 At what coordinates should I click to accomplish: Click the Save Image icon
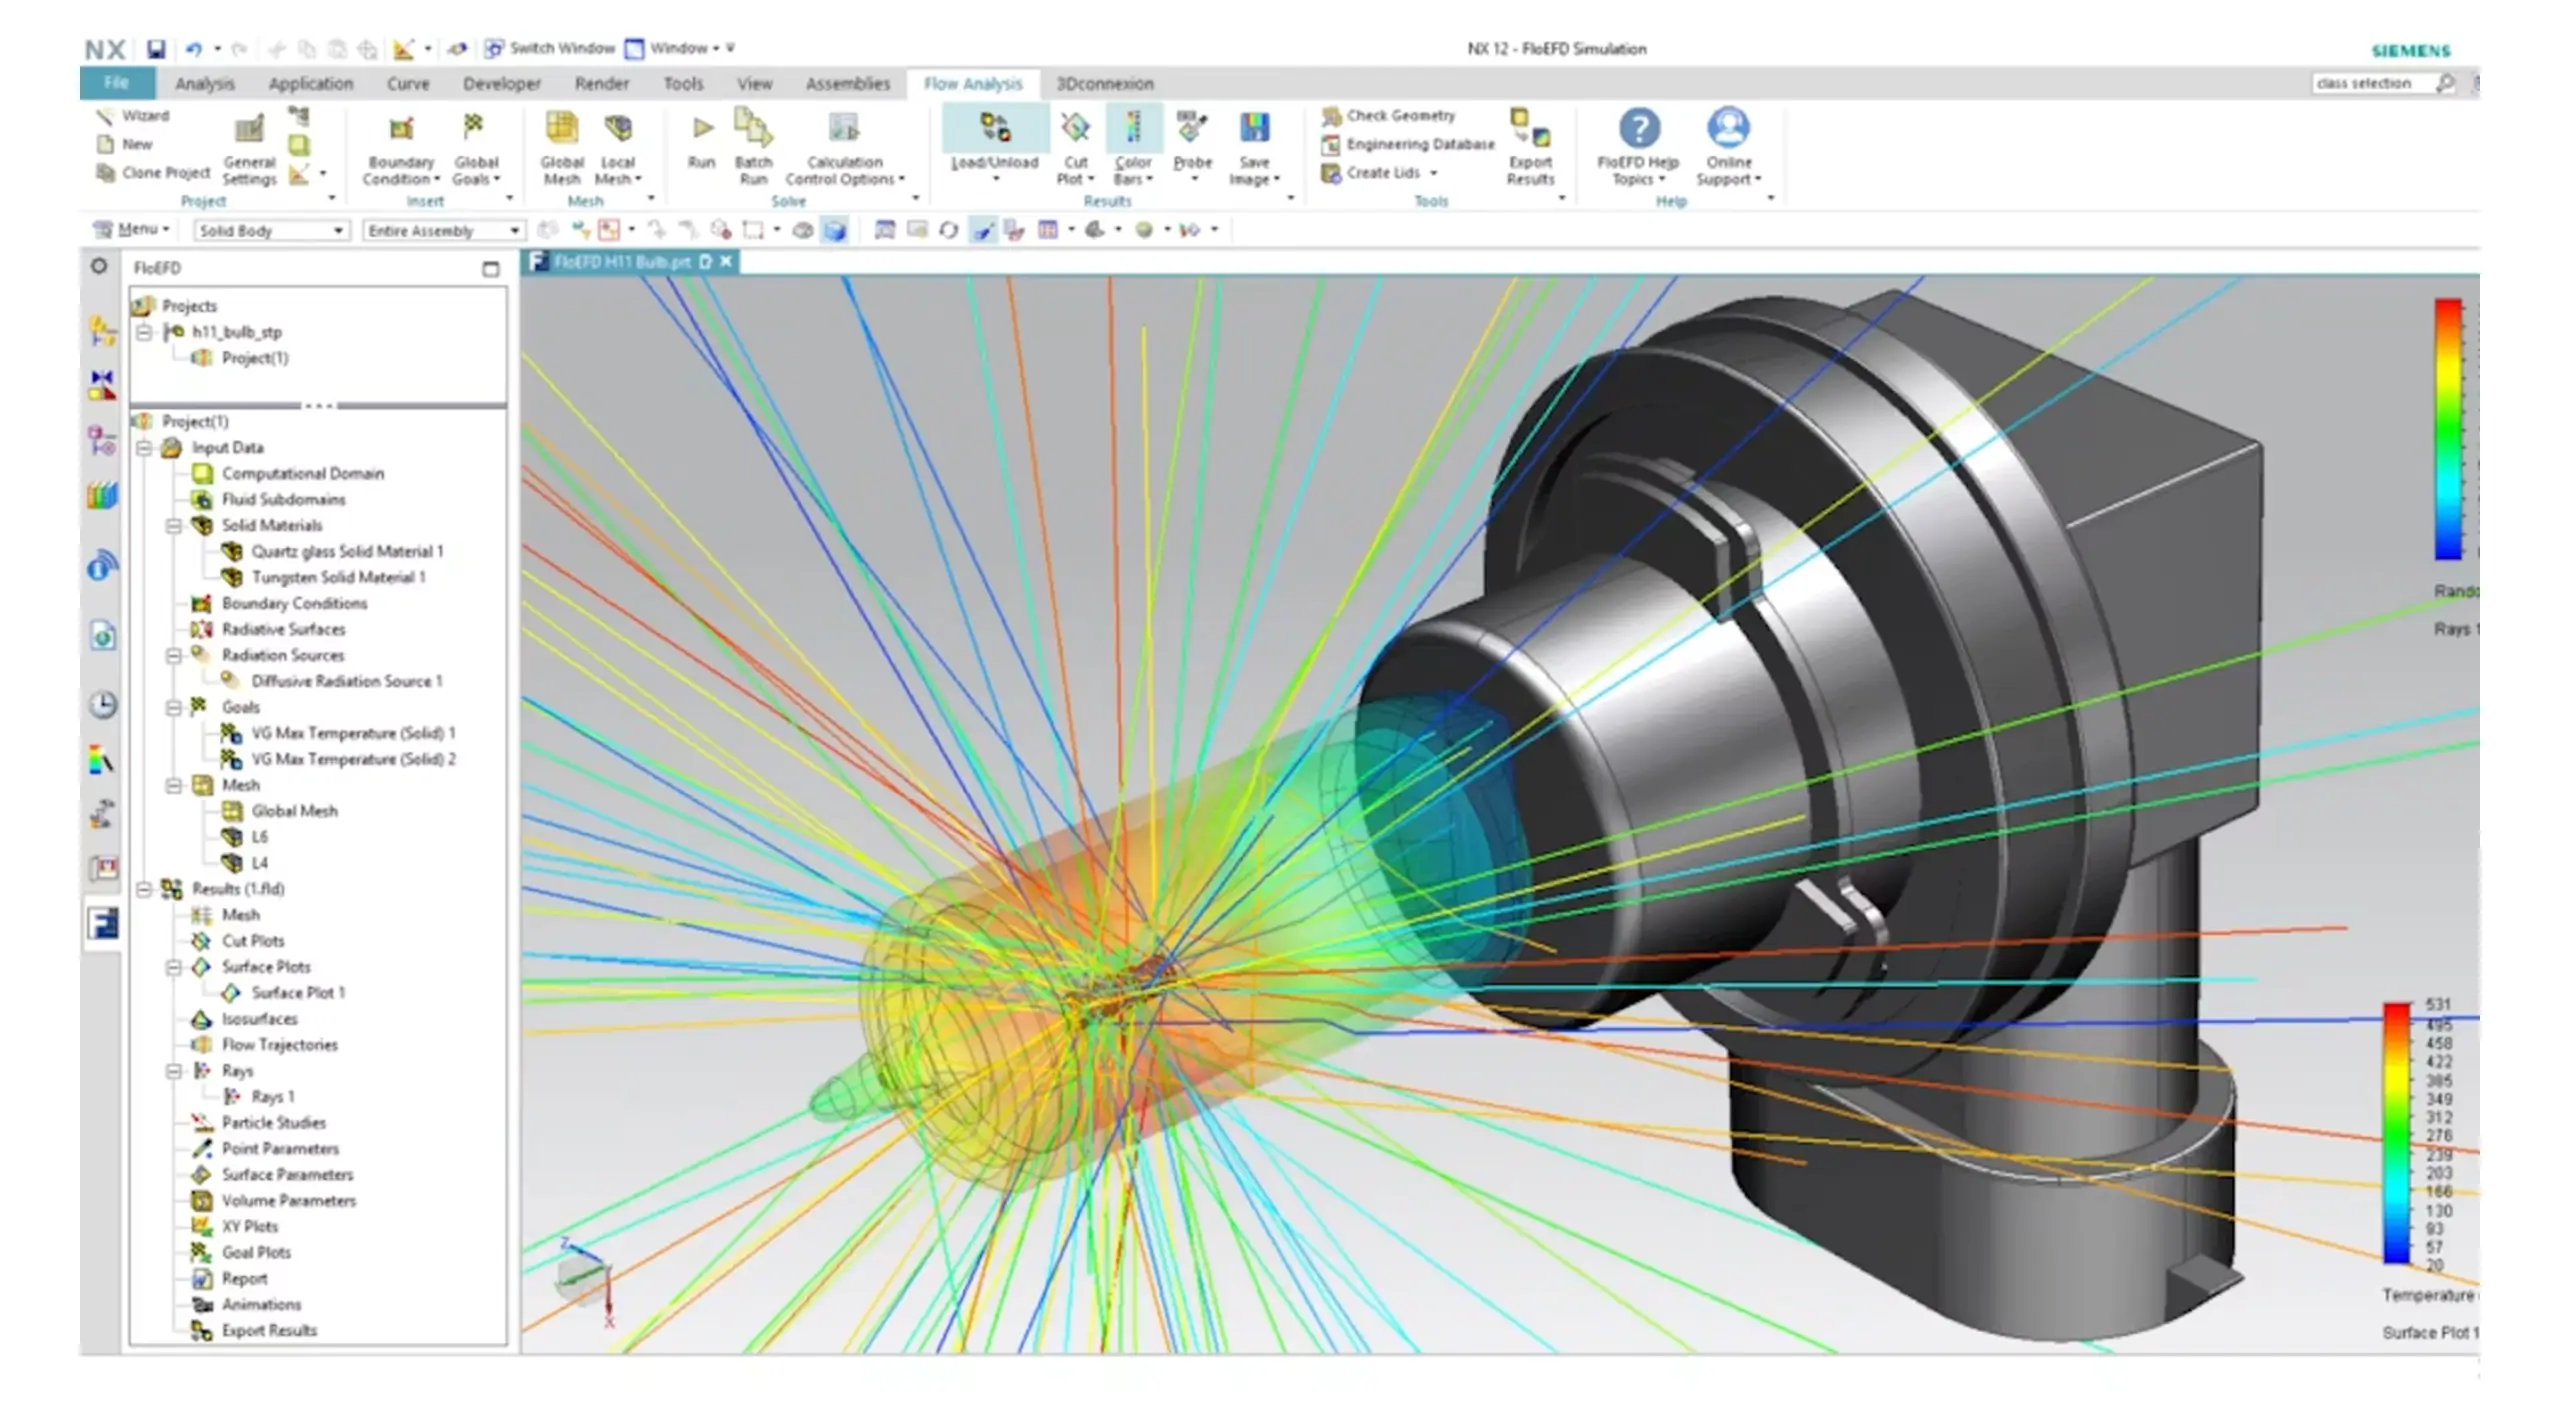1254,128
